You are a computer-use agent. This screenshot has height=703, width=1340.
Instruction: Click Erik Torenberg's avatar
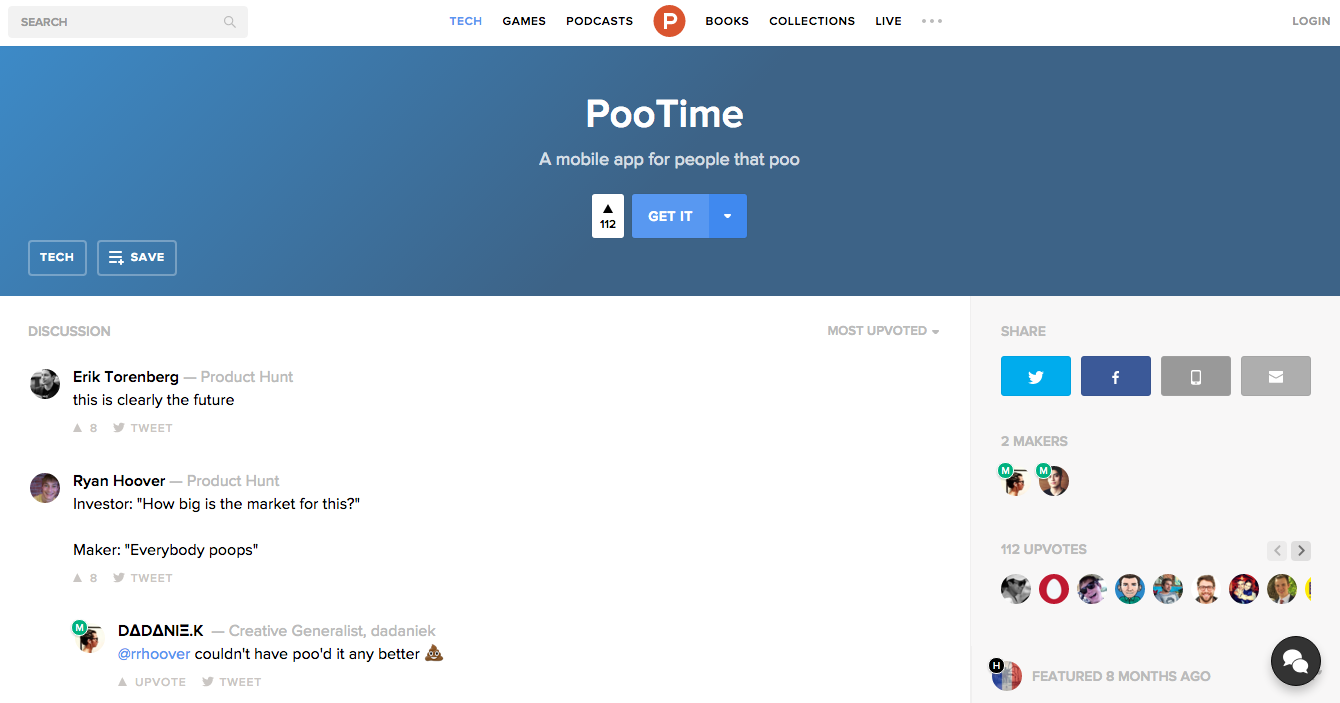point(45,384)
